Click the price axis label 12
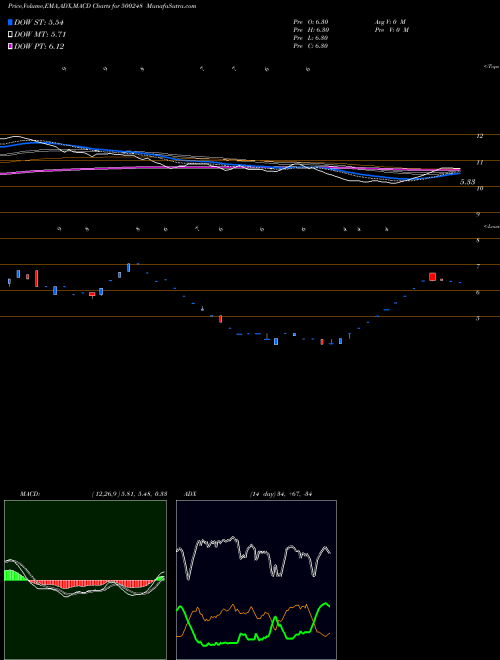The image size is (500, 660). [479, 136]
